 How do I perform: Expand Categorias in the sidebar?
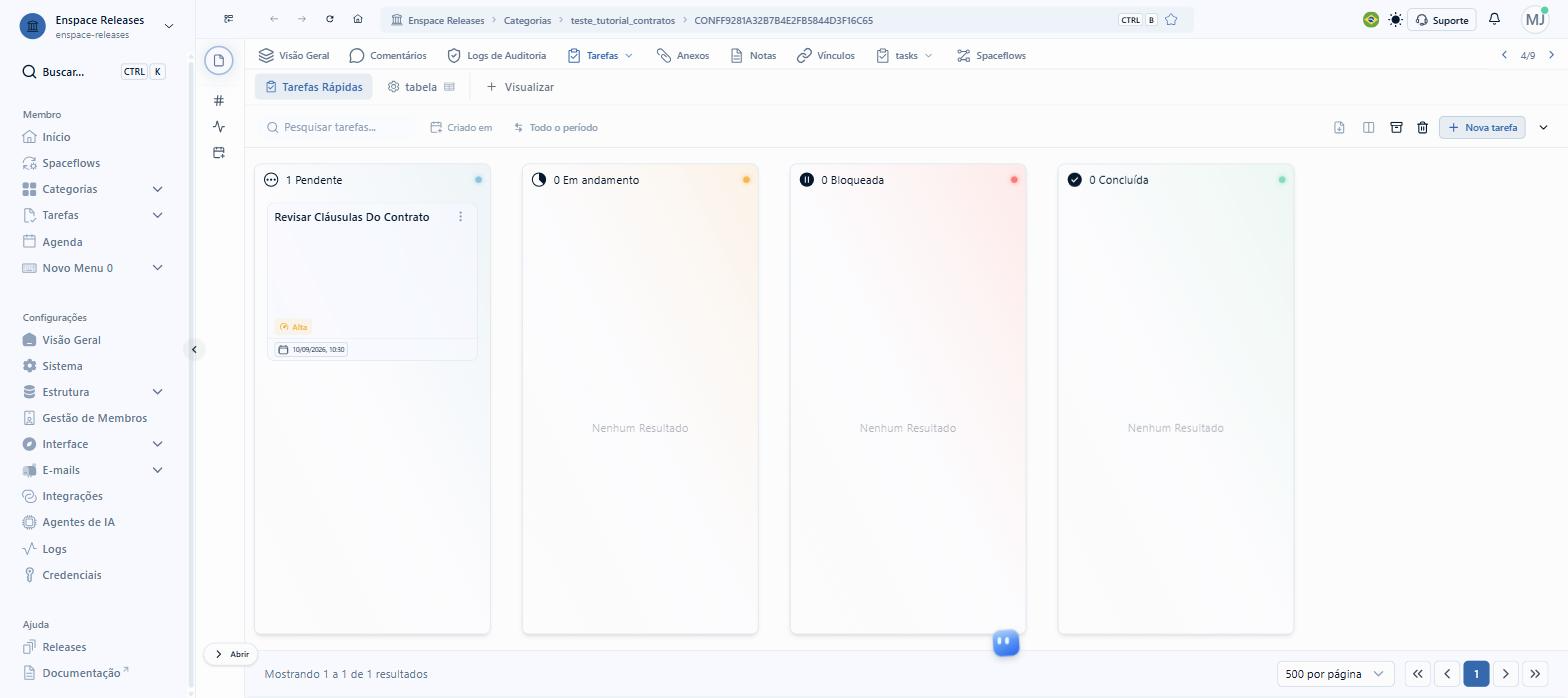pos(157,189)
